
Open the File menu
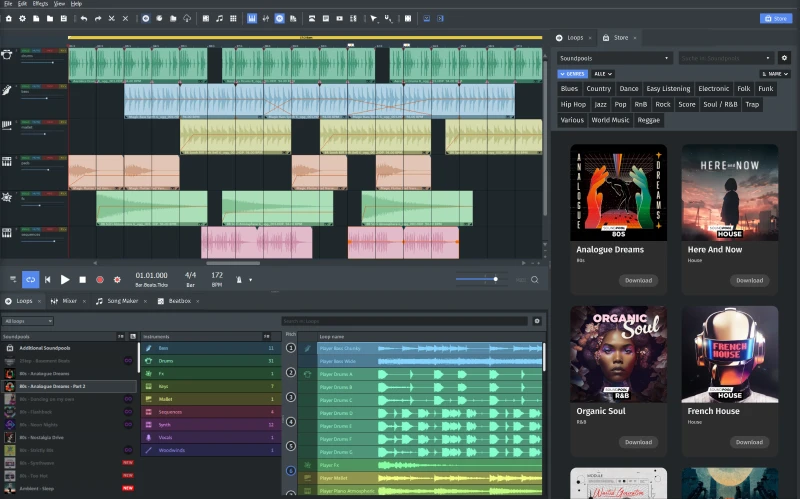[x=8, y=4]
